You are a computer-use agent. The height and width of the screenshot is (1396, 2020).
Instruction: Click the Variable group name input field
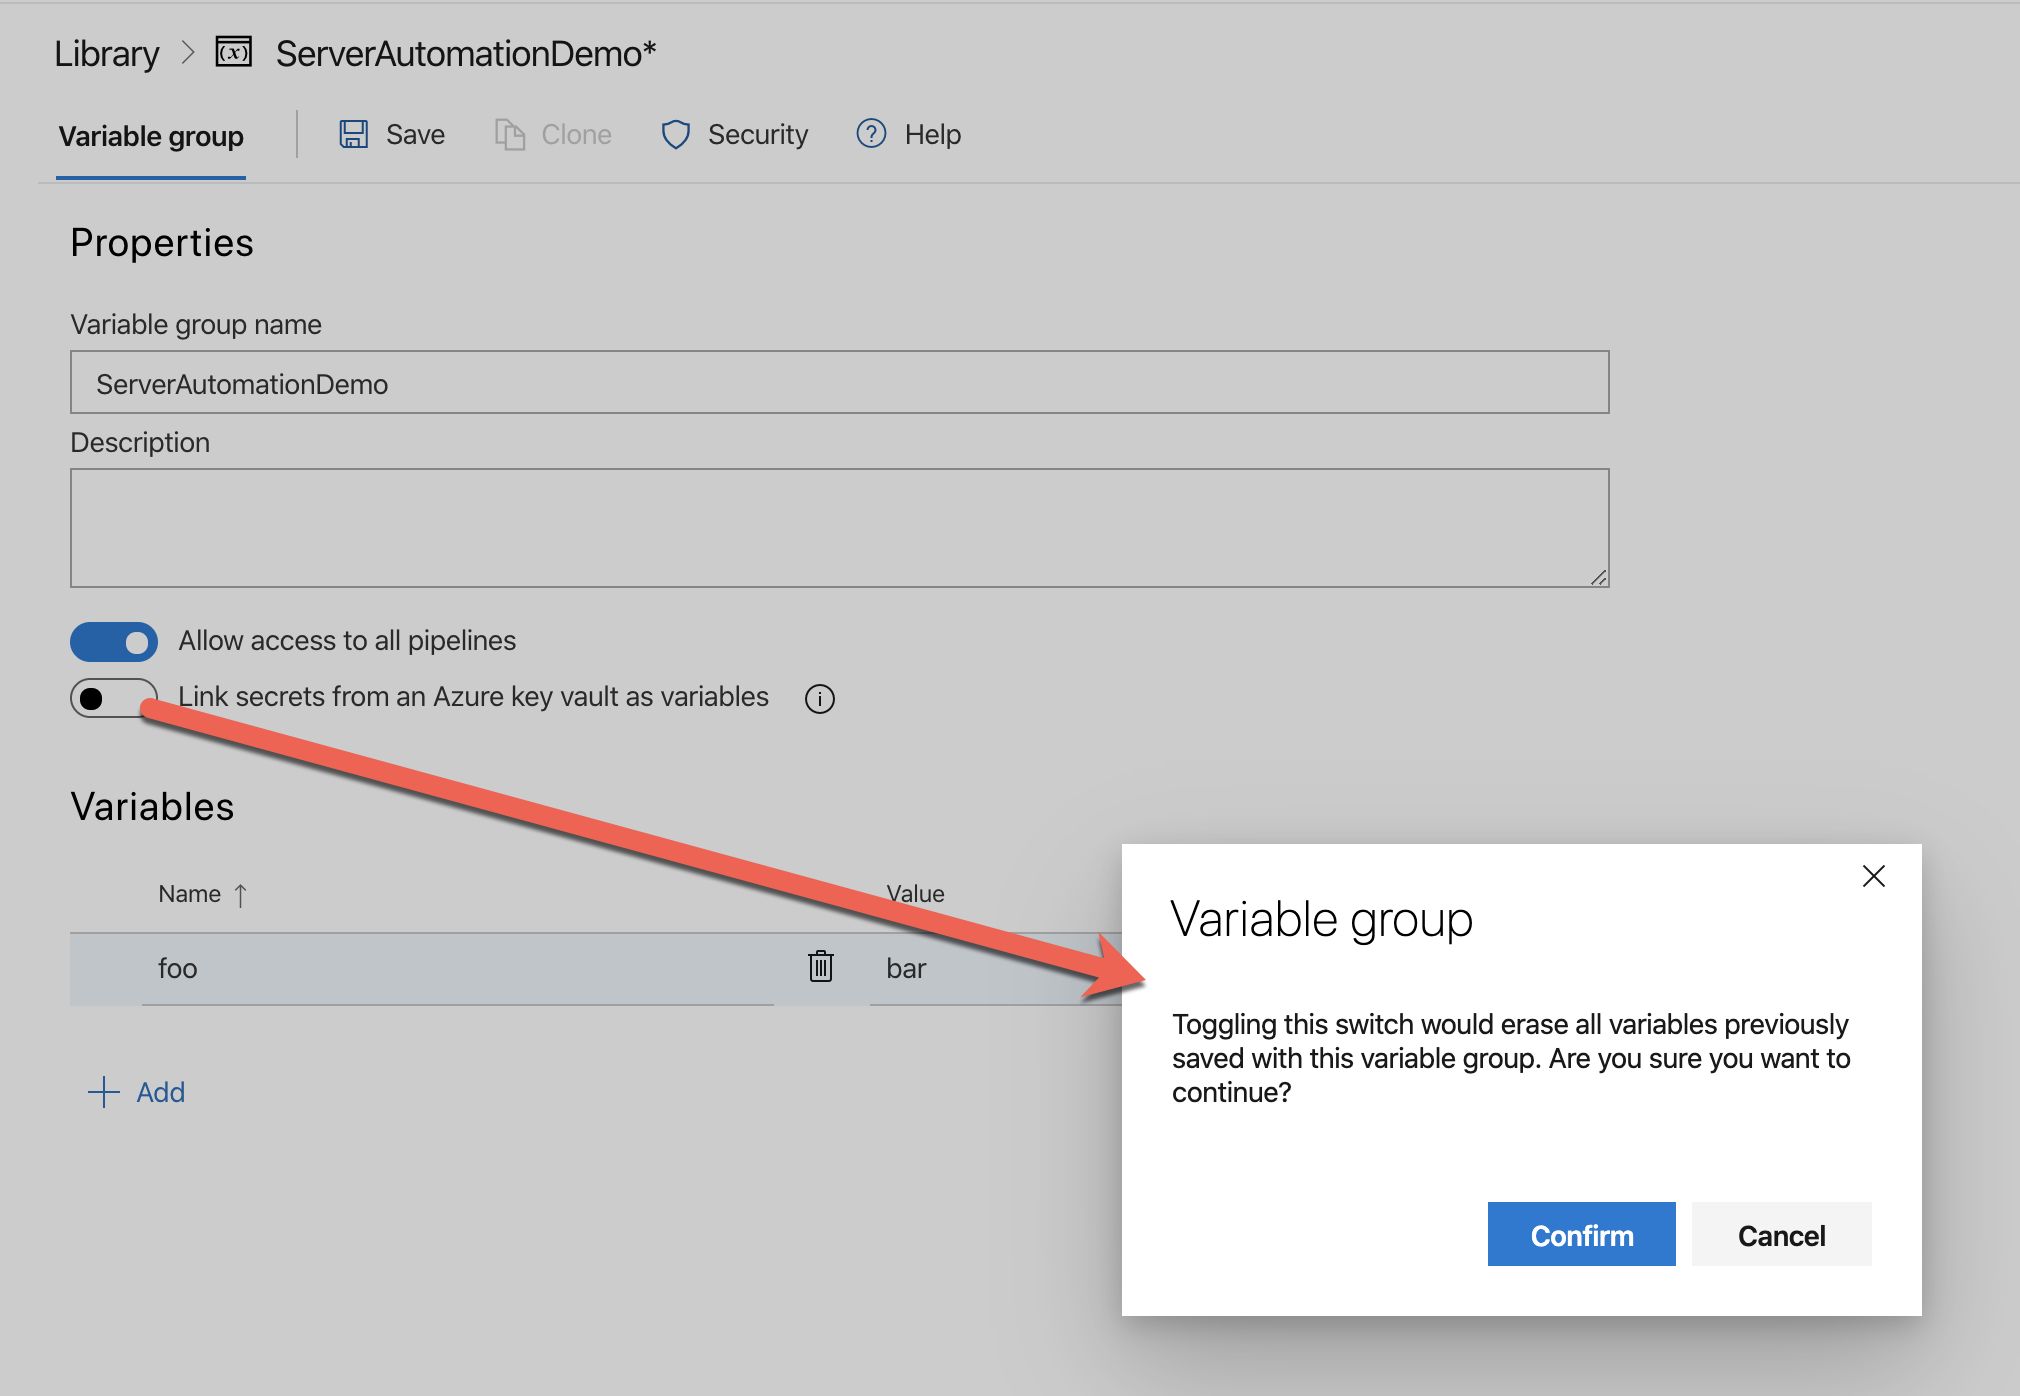(x=838, y=383)
